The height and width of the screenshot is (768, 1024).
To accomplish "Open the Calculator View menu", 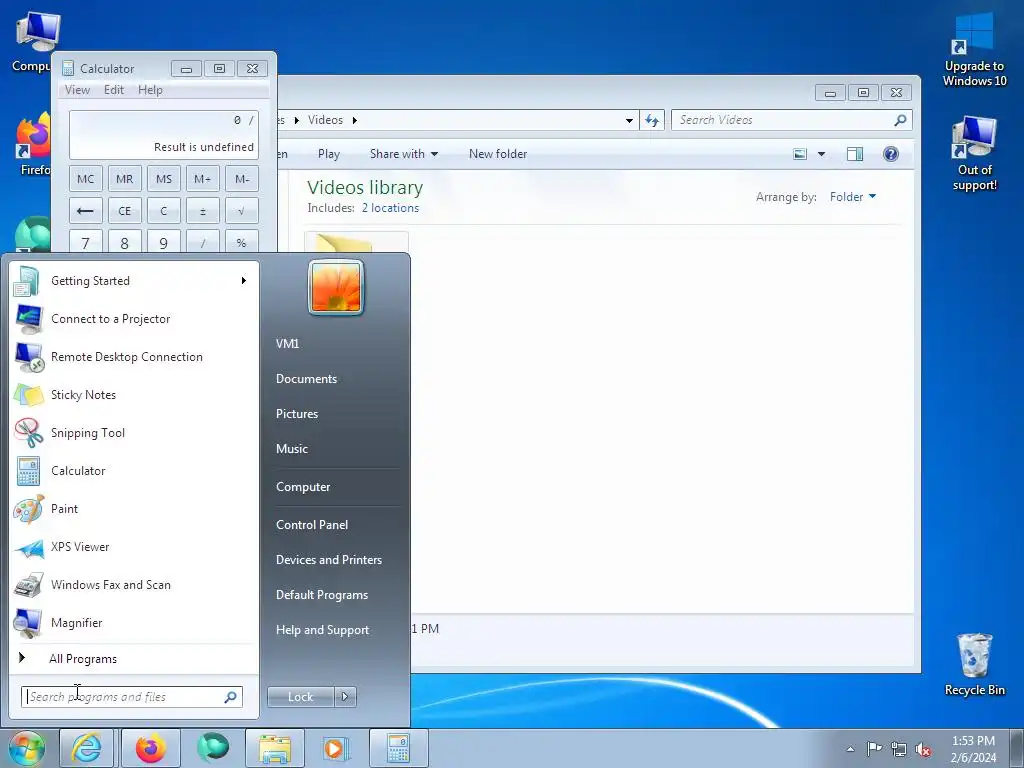I will click(77, 90).
